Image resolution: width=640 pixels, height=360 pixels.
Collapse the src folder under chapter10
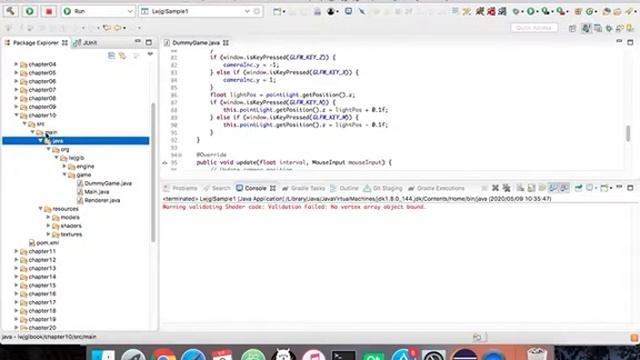(x=24, y=124)
